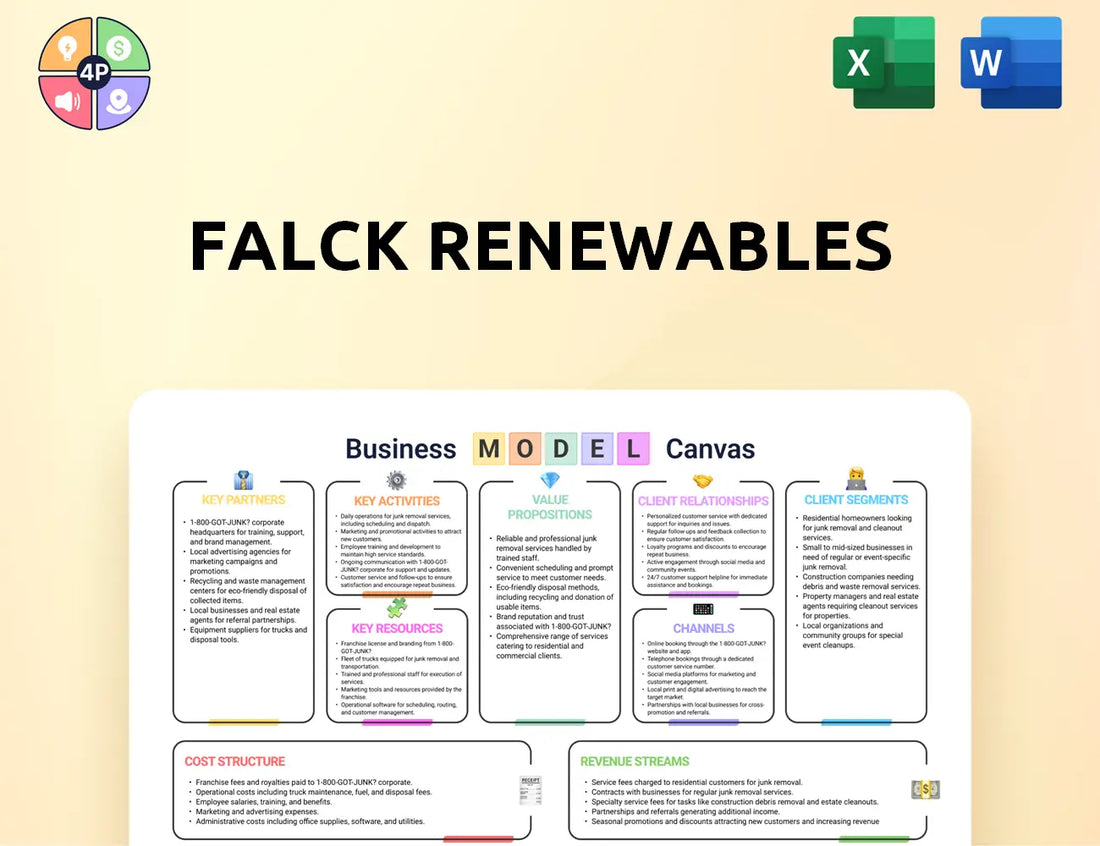Click the 4P center badge of the logo

94,72
